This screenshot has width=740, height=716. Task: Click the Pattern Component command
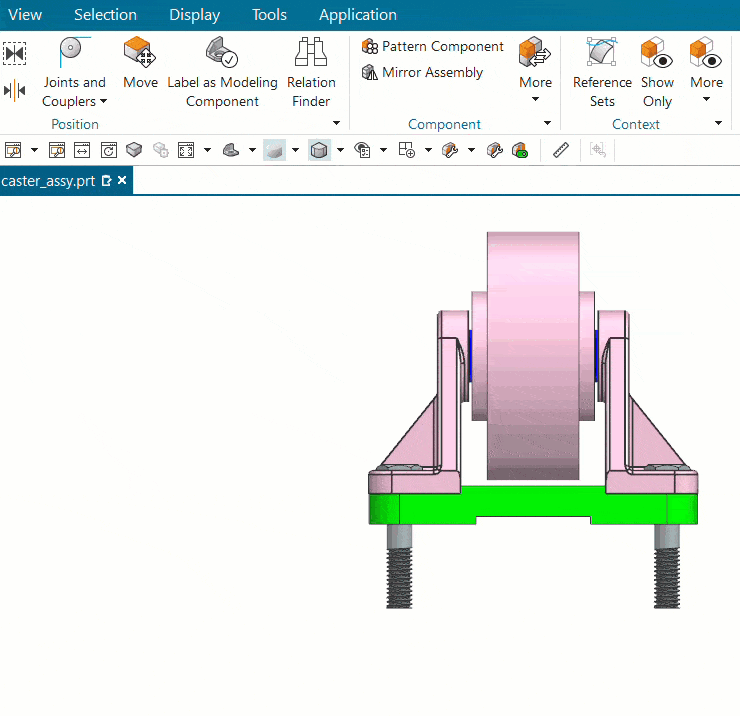(433, 46)
